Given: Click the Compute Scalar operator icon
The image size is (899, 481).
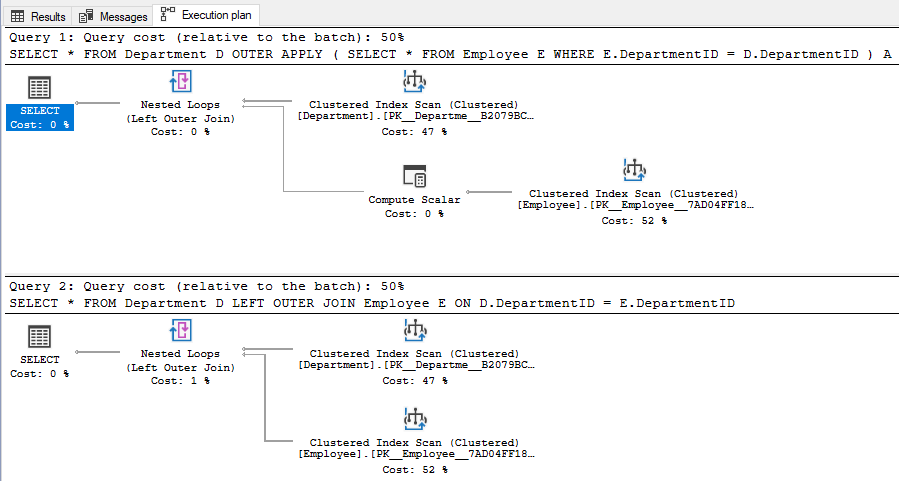Looking at the screenshot, I should coord(414,176).
